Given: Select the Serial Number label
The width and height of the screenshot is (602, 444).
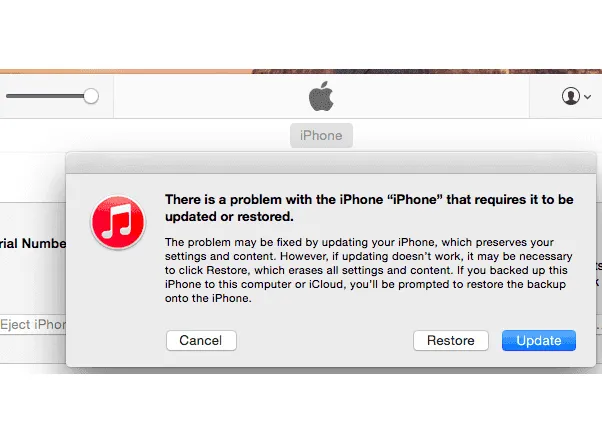Looking at the screenshot, I should click(x=33, y=244).
